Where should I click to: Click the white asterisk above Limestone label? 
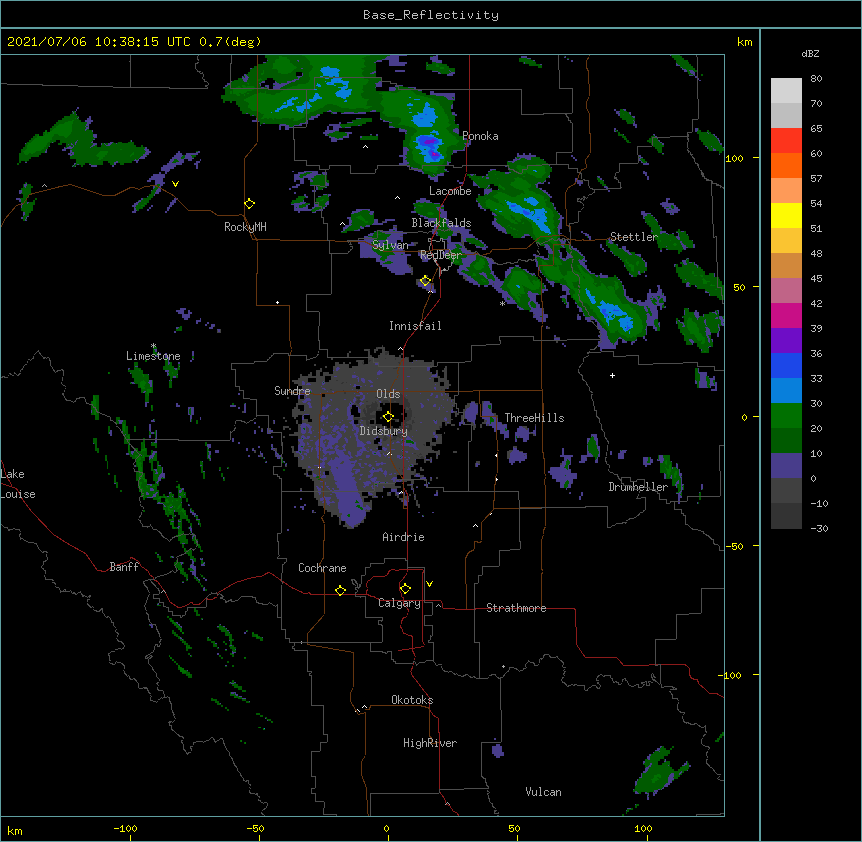[153, 346]
